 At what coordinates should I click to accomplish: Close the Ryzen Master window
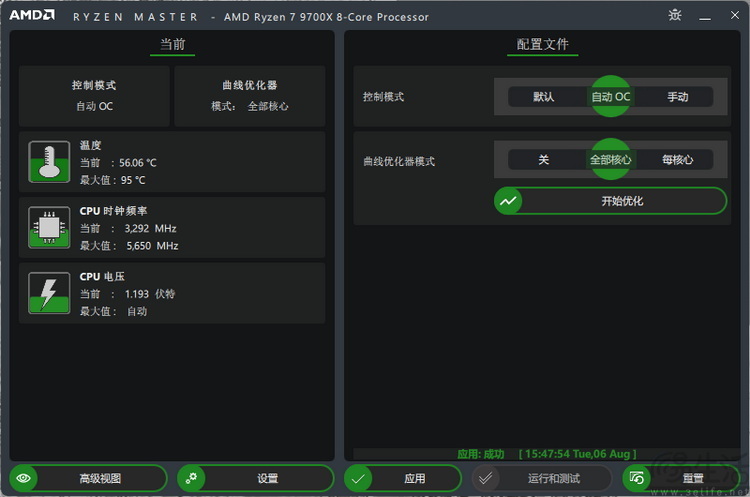coord(735,15)
